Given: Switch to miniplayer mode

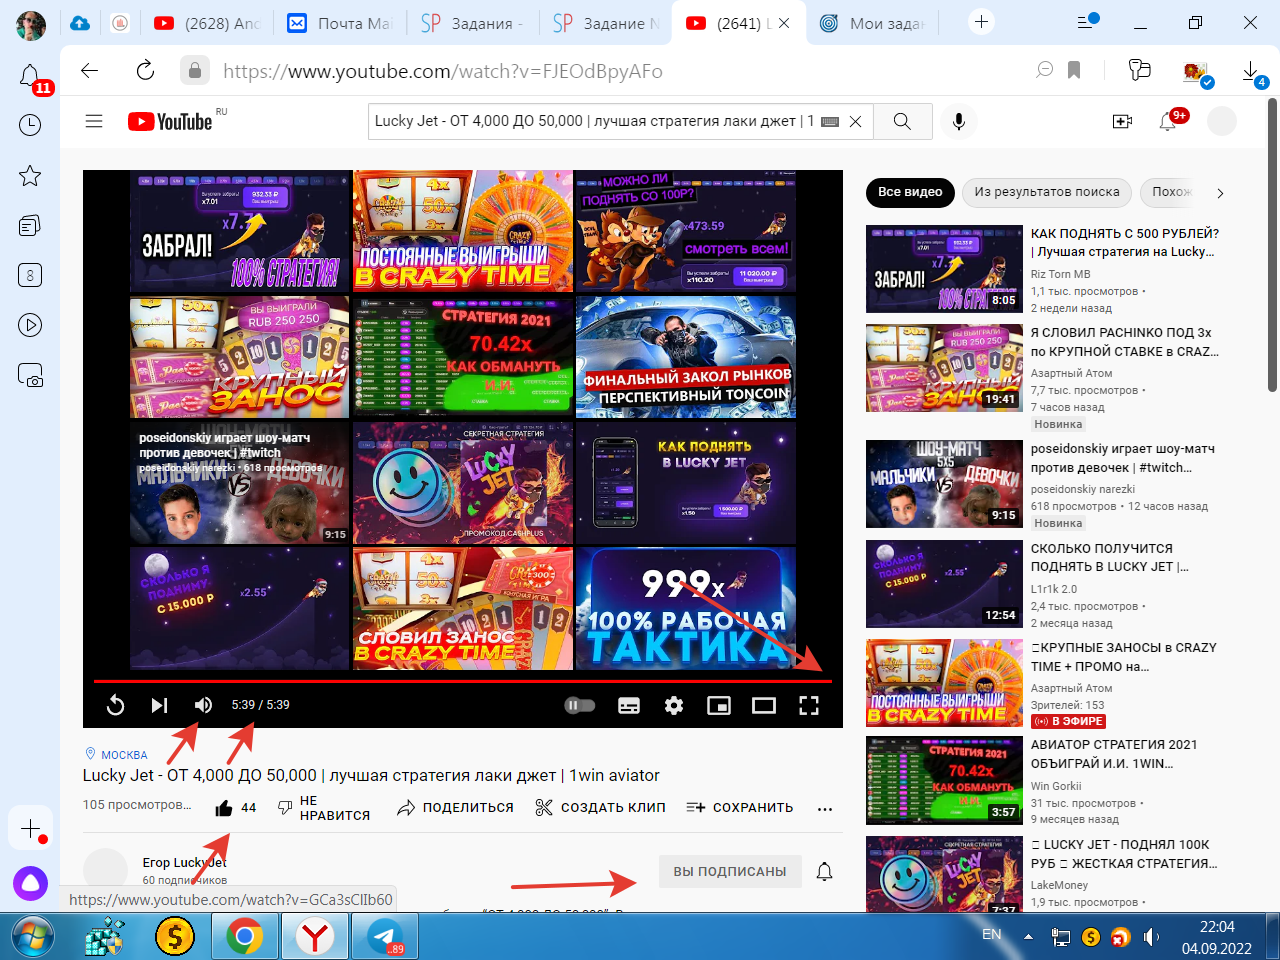Looking at the screenshot, I should (719, 705).
